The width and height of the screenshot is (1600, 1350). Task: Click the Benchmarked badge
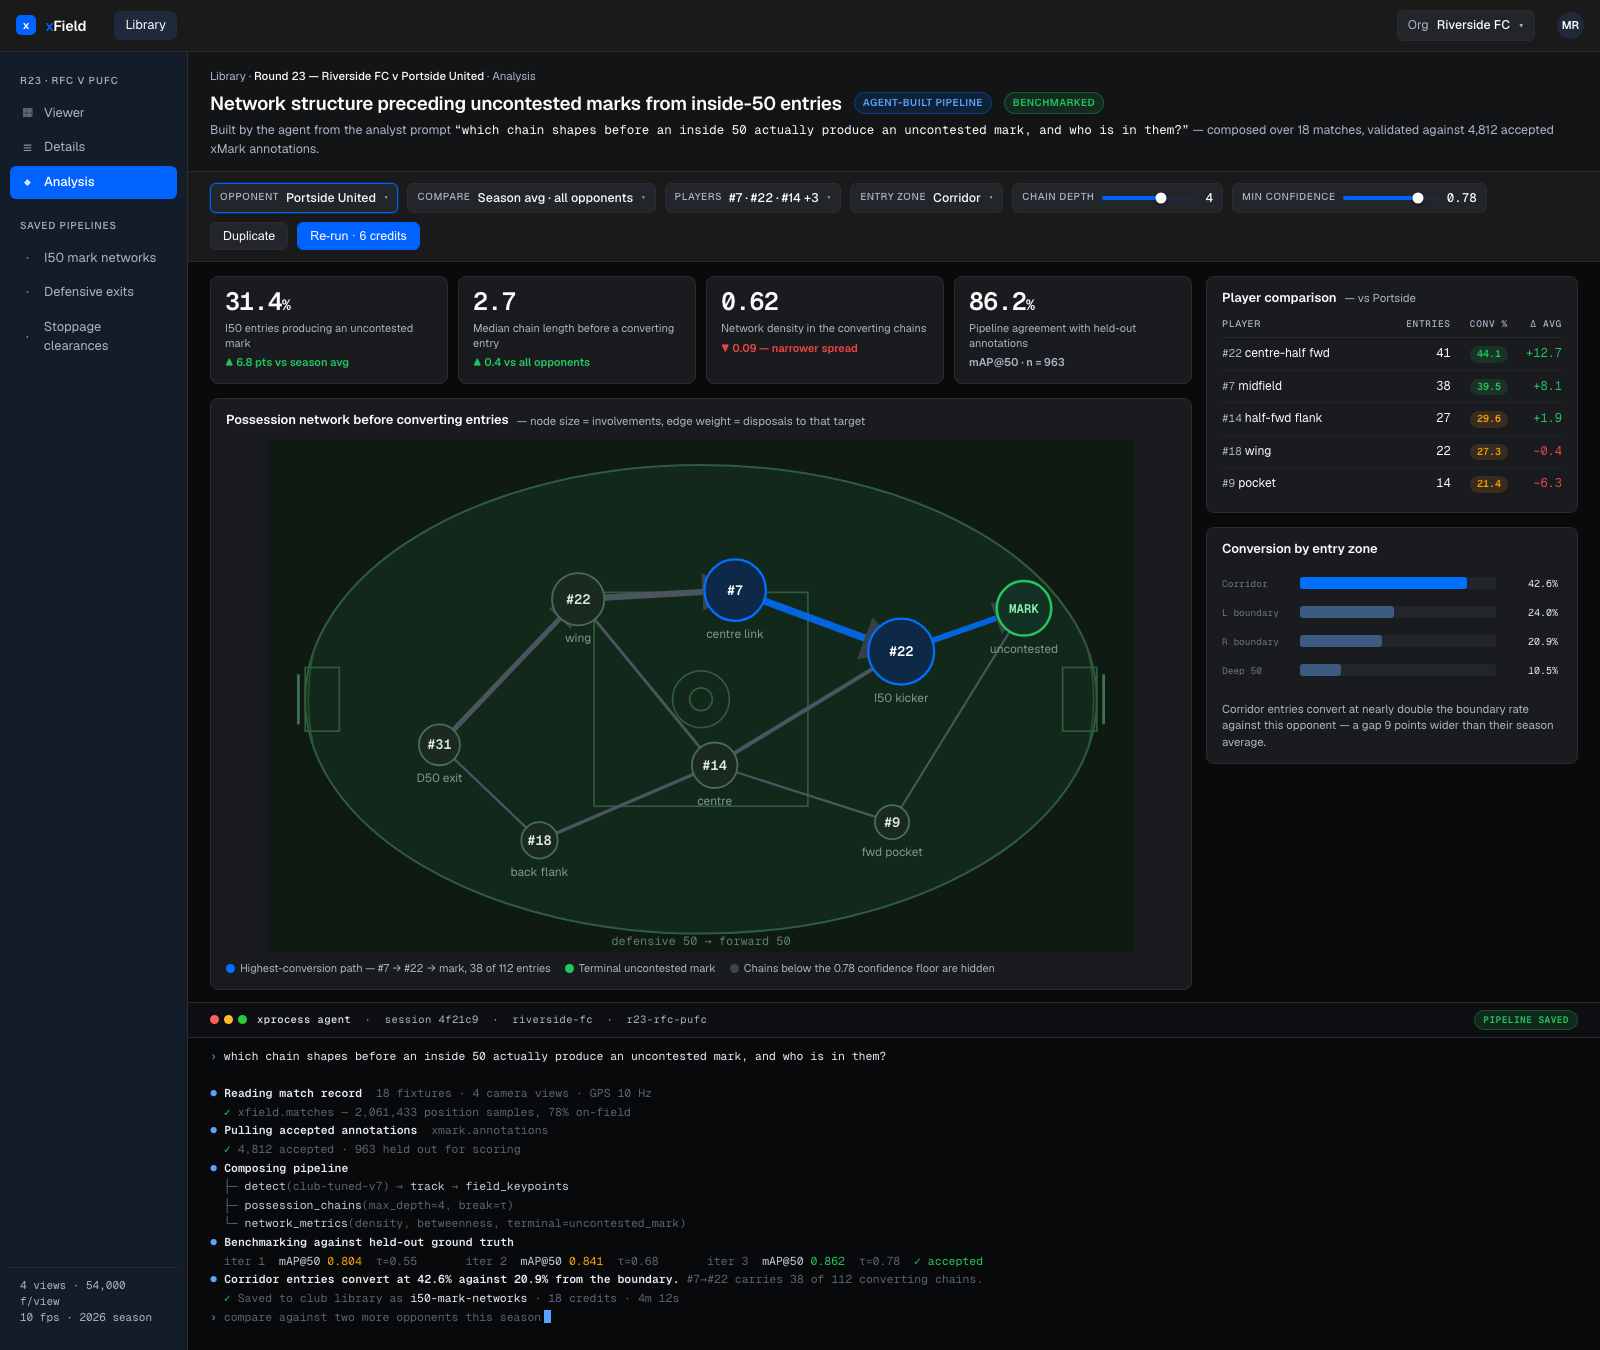tap(1053, 103)
